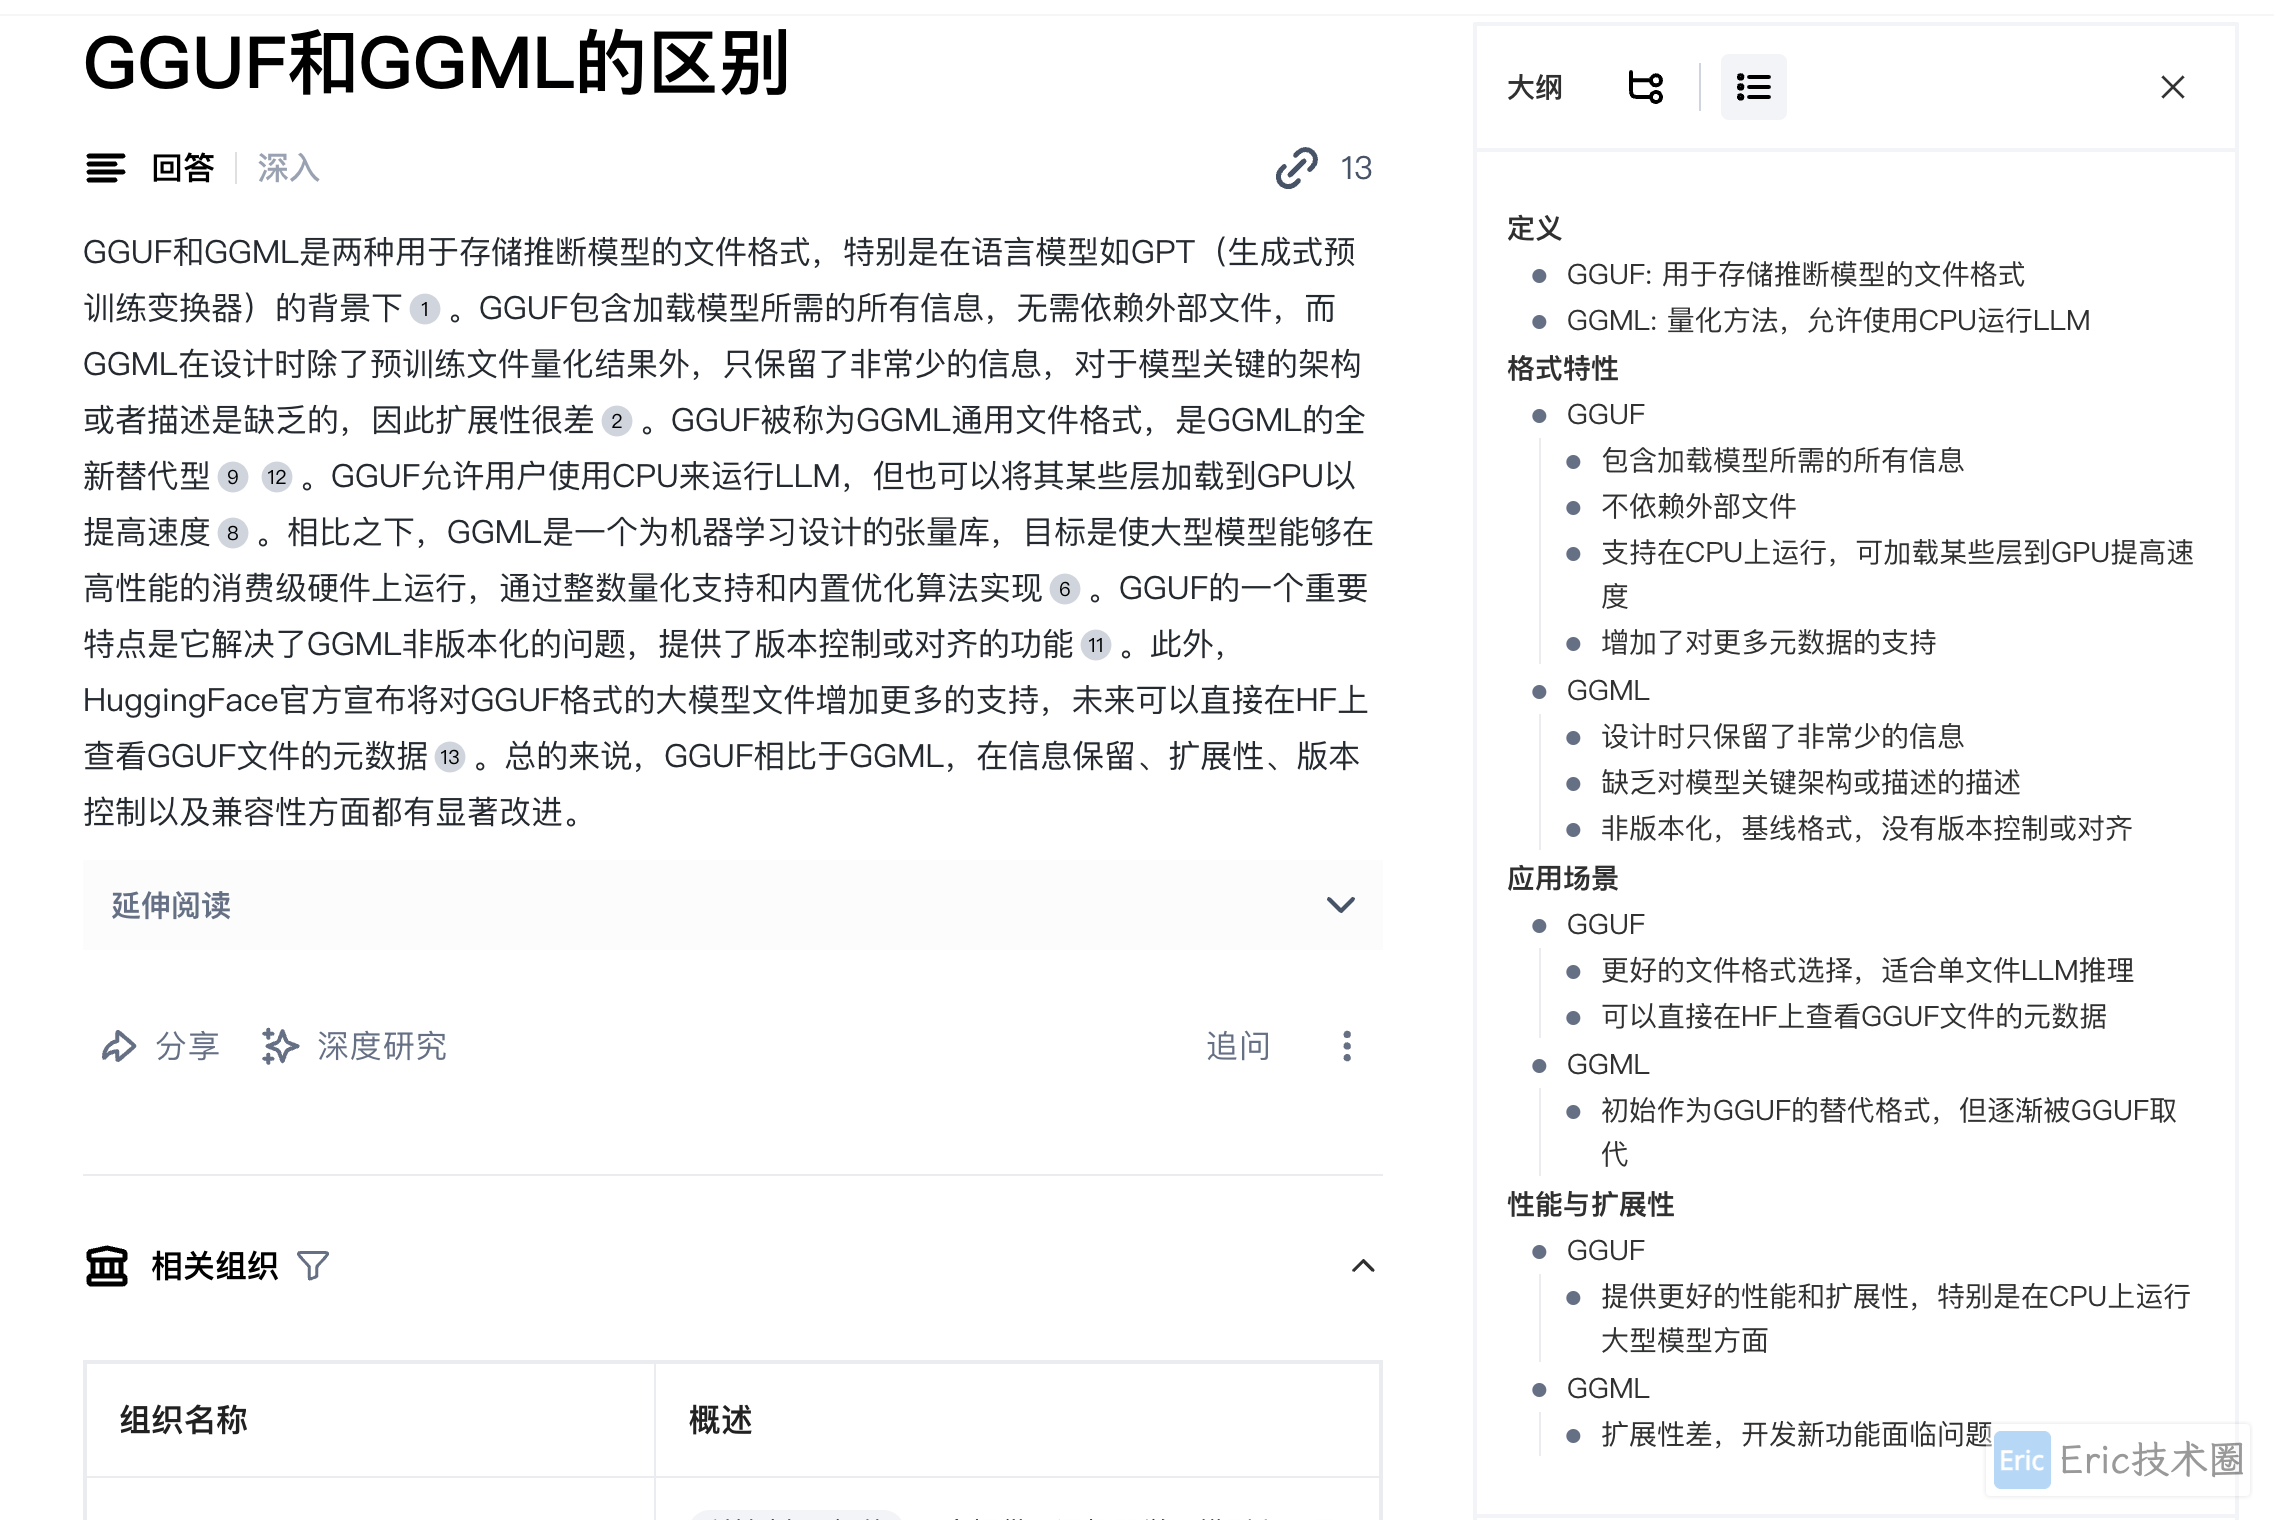
Task: Click the source count number 13
Action: (x=1356, y=168)
